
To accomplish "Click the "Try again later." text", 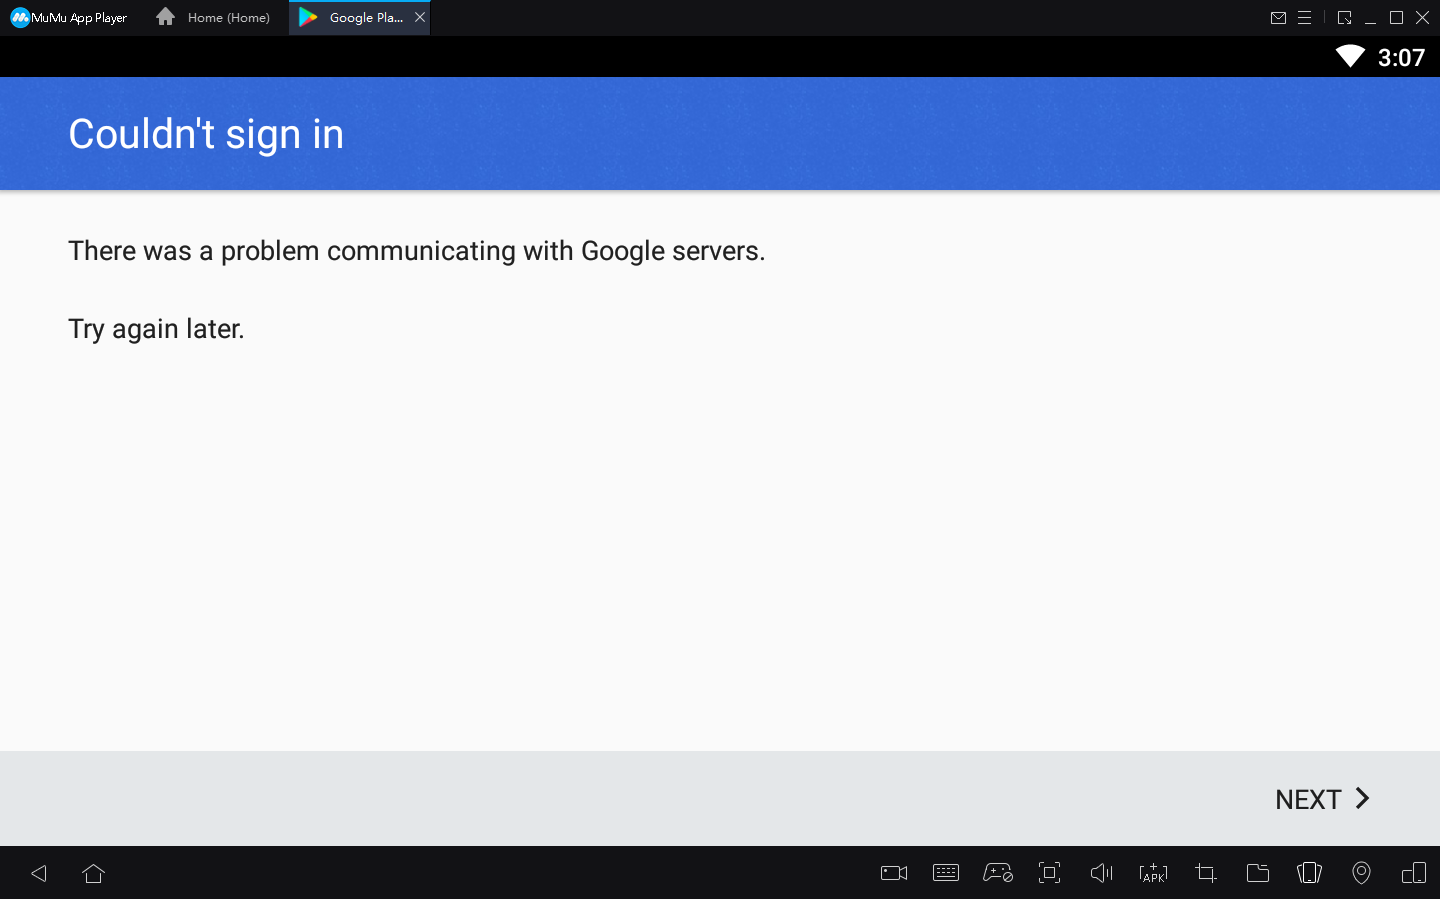I will [x=156, y=329].
